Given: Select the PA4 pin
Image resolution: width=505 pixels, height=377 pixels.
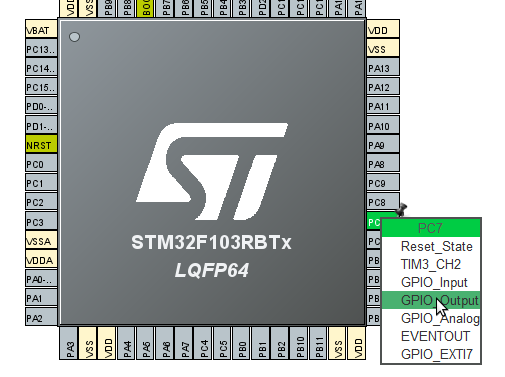Looking at the screenshot, I should (x=126, y=343).
